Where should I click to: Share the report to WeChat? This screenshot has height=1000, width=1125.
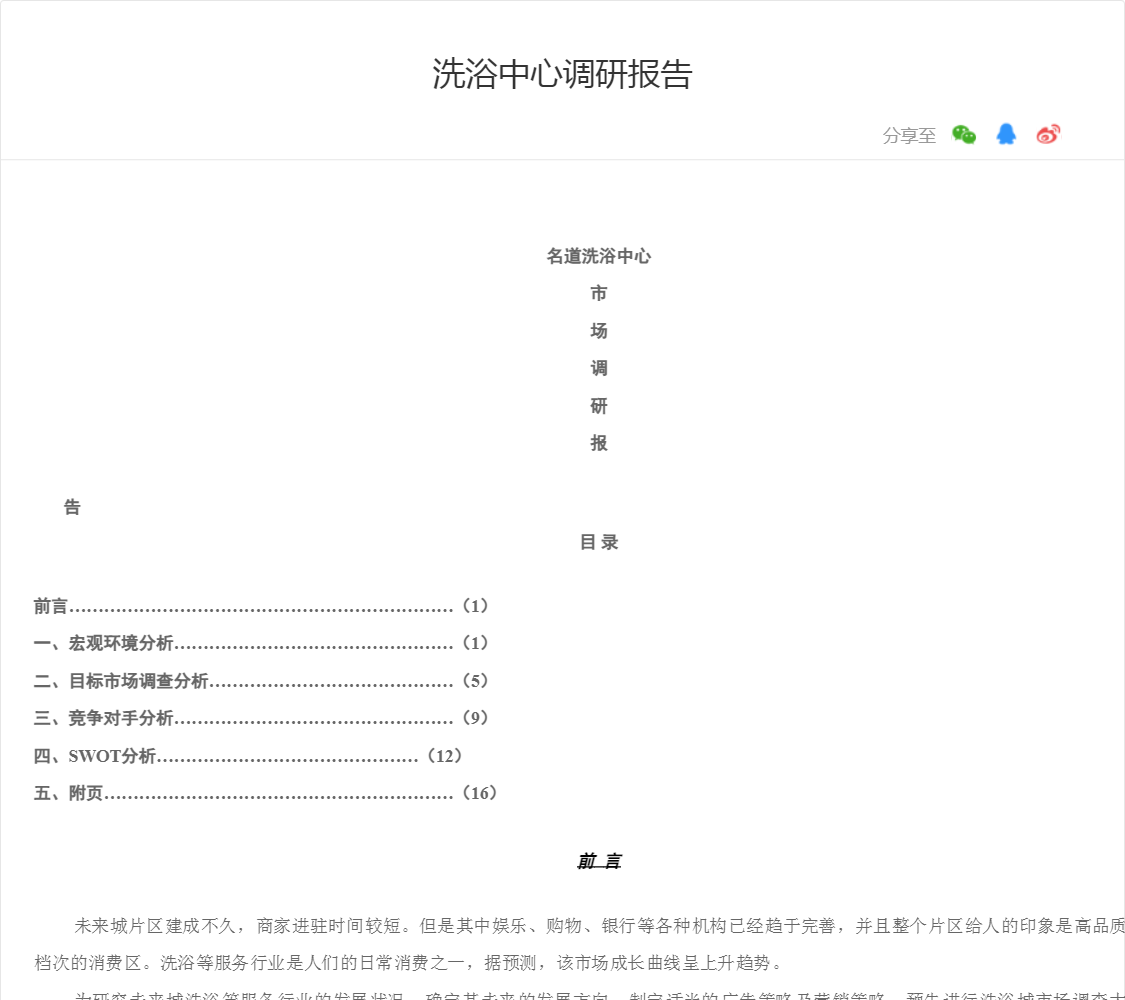[964, 135]
